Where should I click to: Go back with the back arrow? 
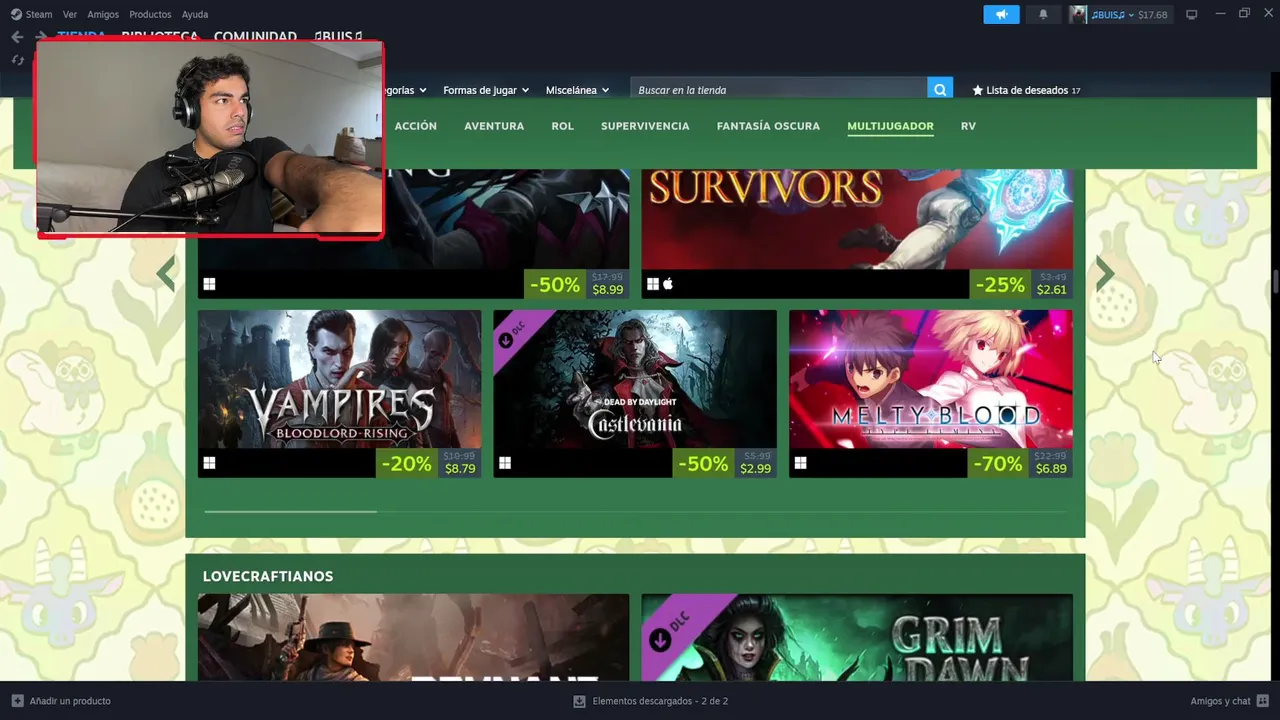[x=17, y=37]
